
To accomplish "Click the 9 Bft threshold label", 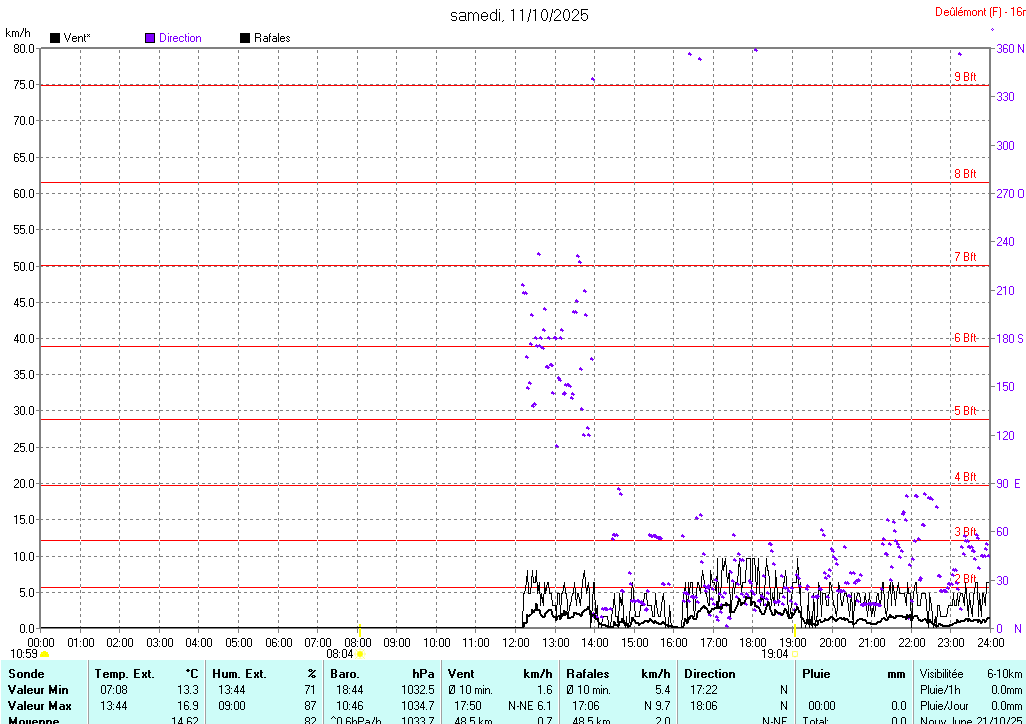I will click(964, 77).
